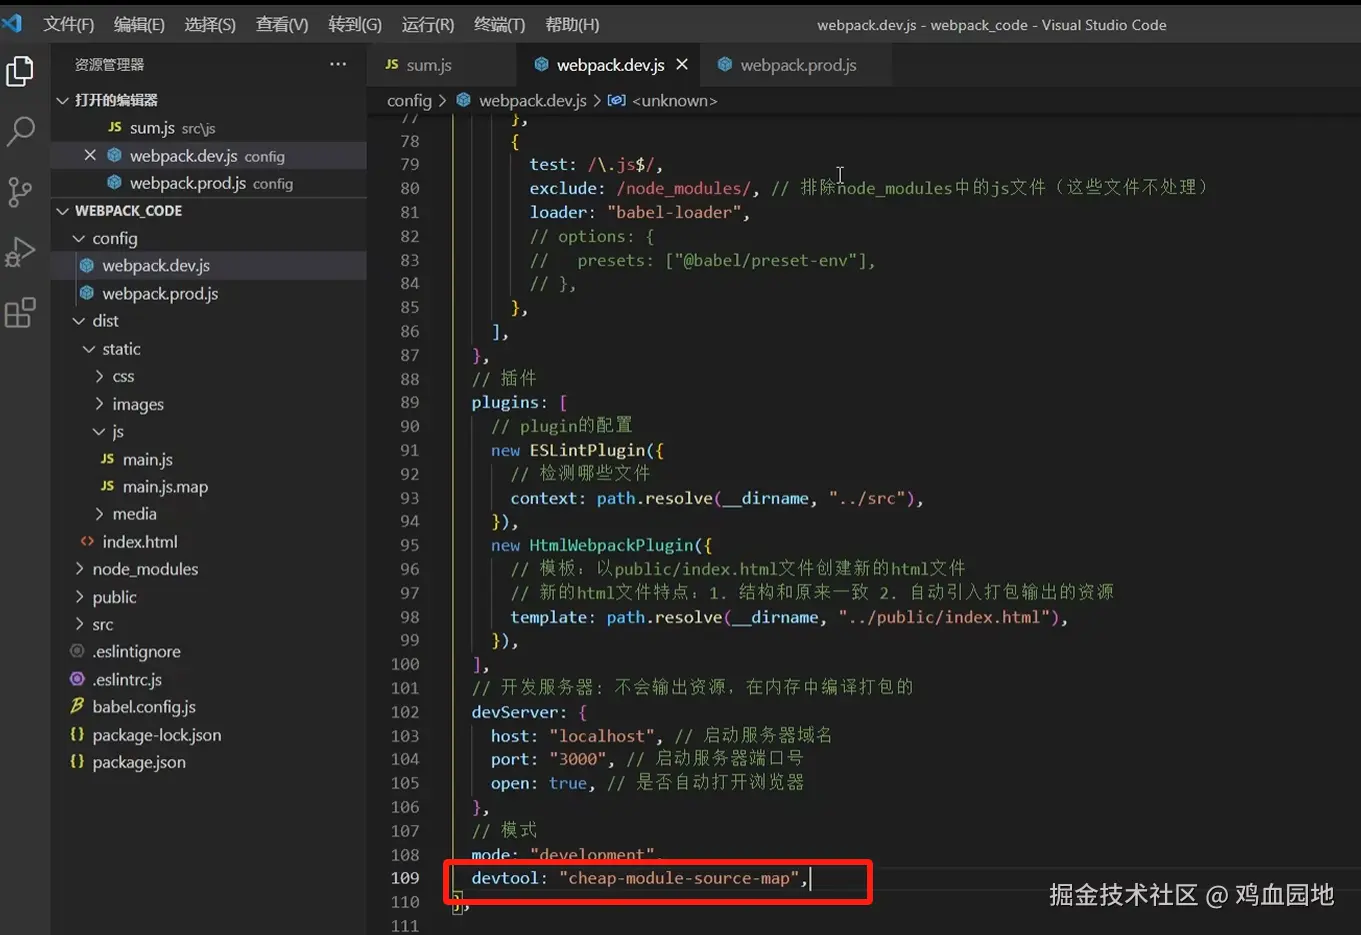Viewport: 1361px width, 935px height.
Task: Open main.js.map file
Action: click(x=210, y=486)
